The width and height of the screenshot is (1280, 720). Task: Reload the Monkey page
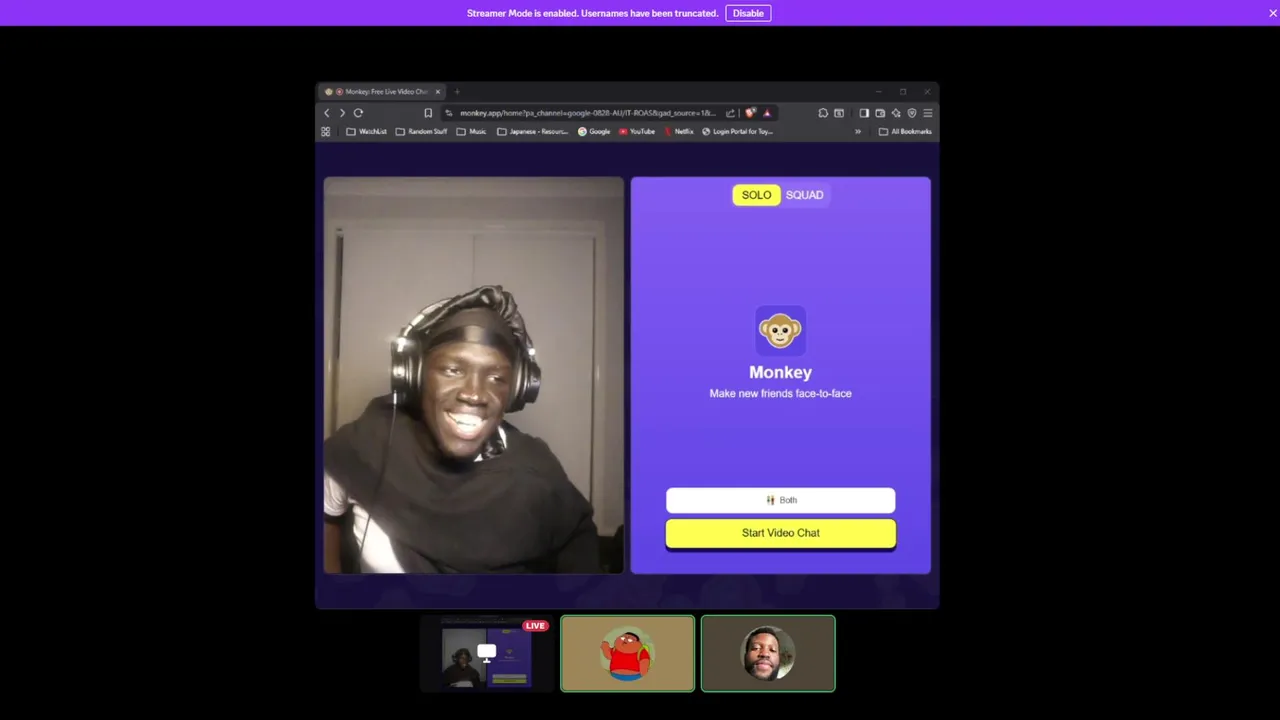[358, 113]
